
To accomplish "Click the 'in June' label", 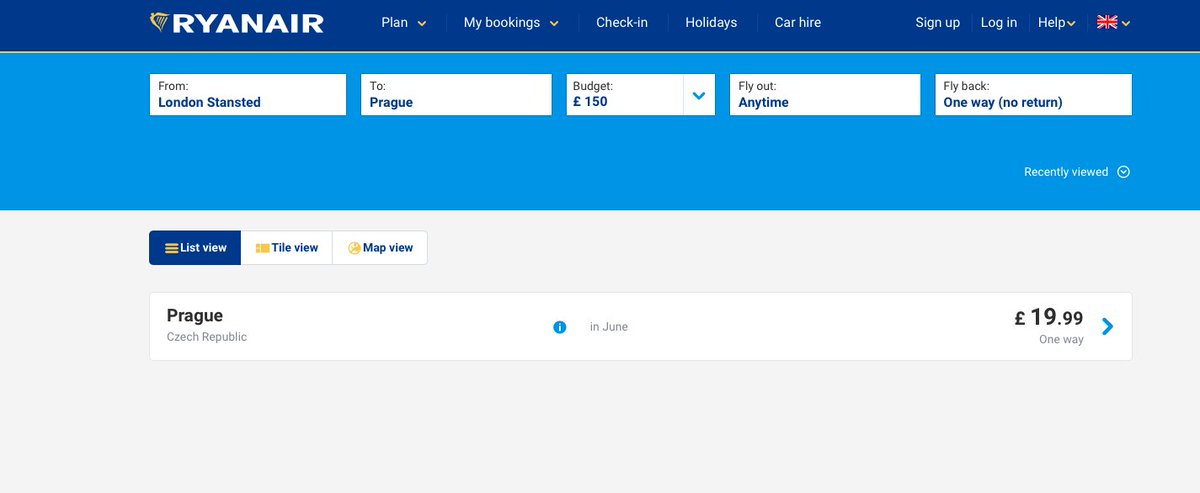I will (x=609, y=327).
